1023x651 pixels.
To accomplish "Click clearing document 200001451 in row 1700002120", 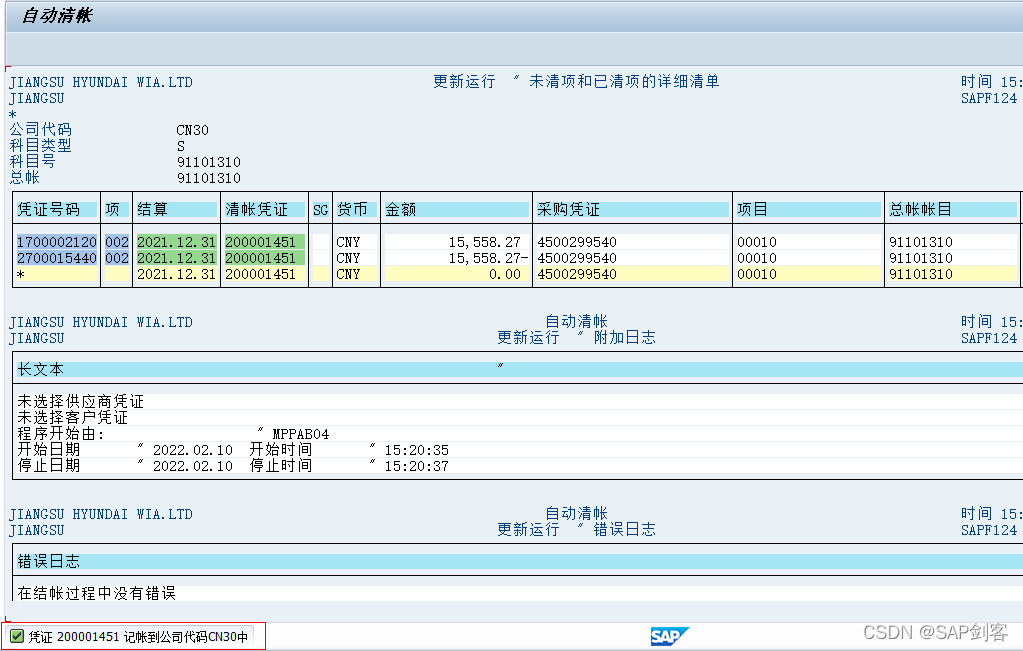I will pyautogui.click(x=260, y=242).
